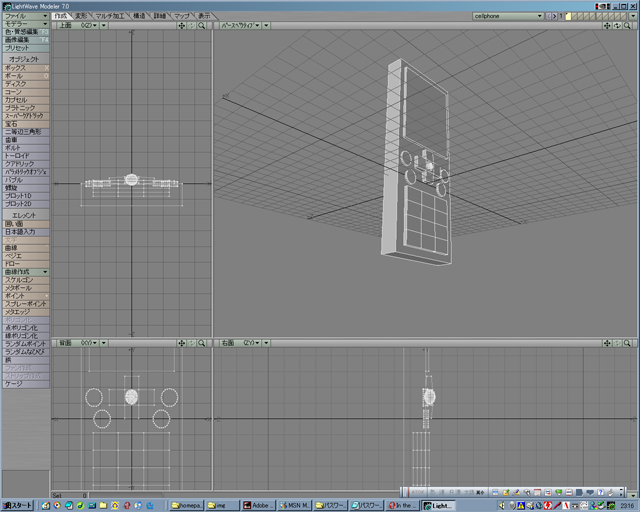This screenshot has height=512, width=640.
Task: Click zoom magnifier in perspective viewport
Action: point(627,25)
